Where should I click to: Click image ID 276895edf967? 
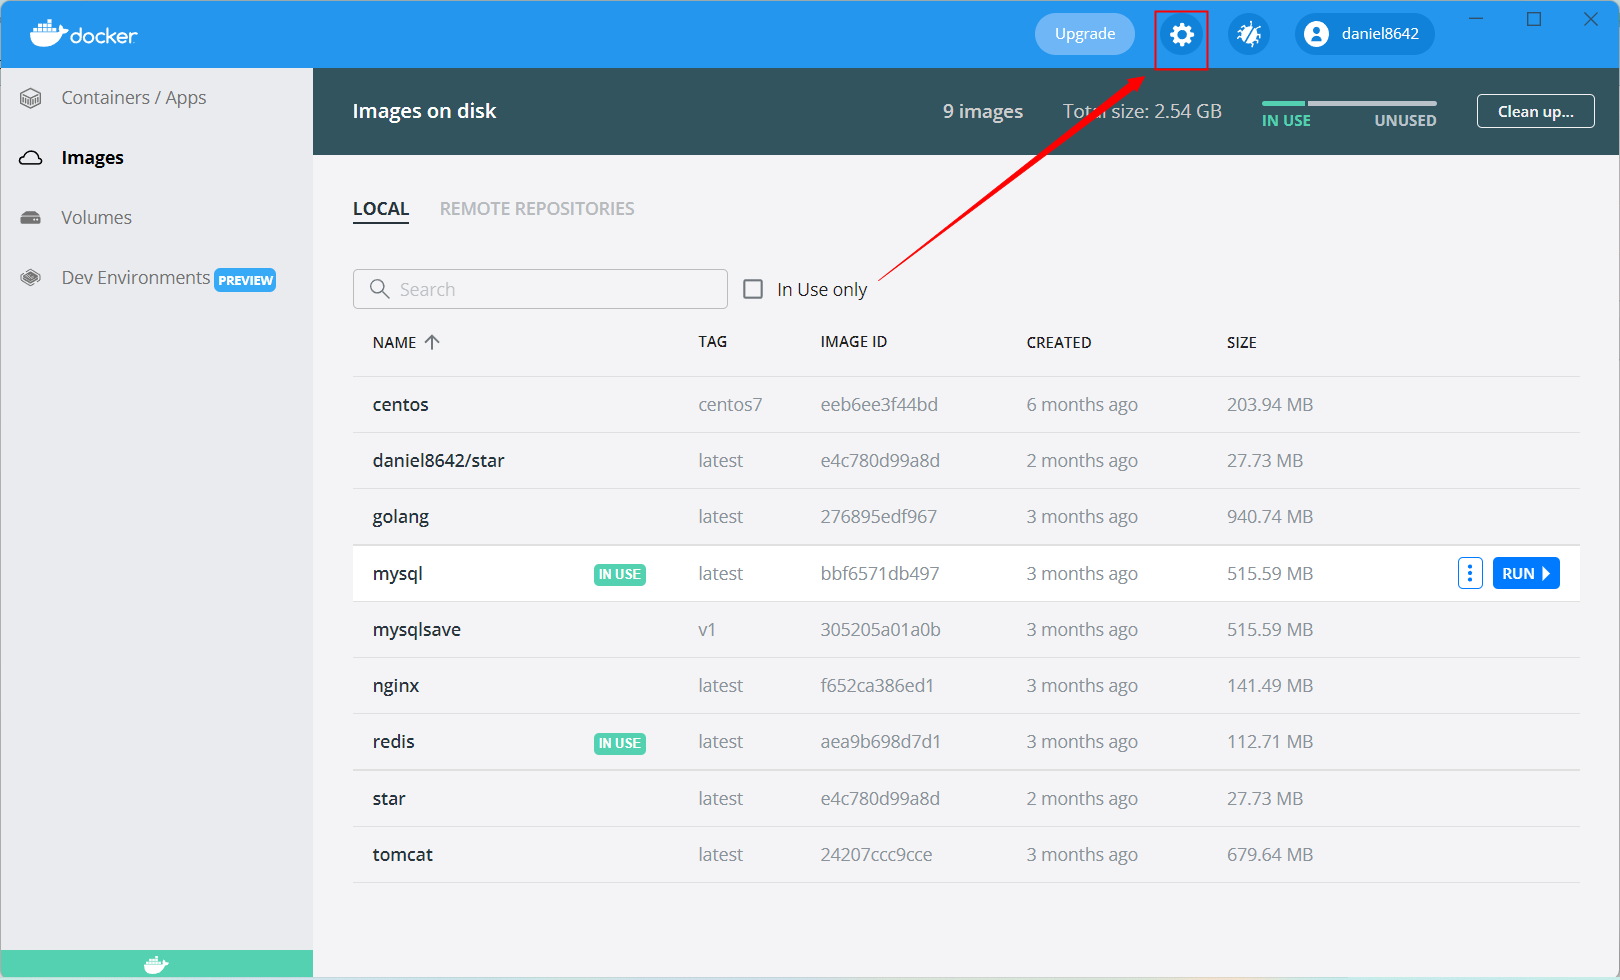click(x=879, y=517)
